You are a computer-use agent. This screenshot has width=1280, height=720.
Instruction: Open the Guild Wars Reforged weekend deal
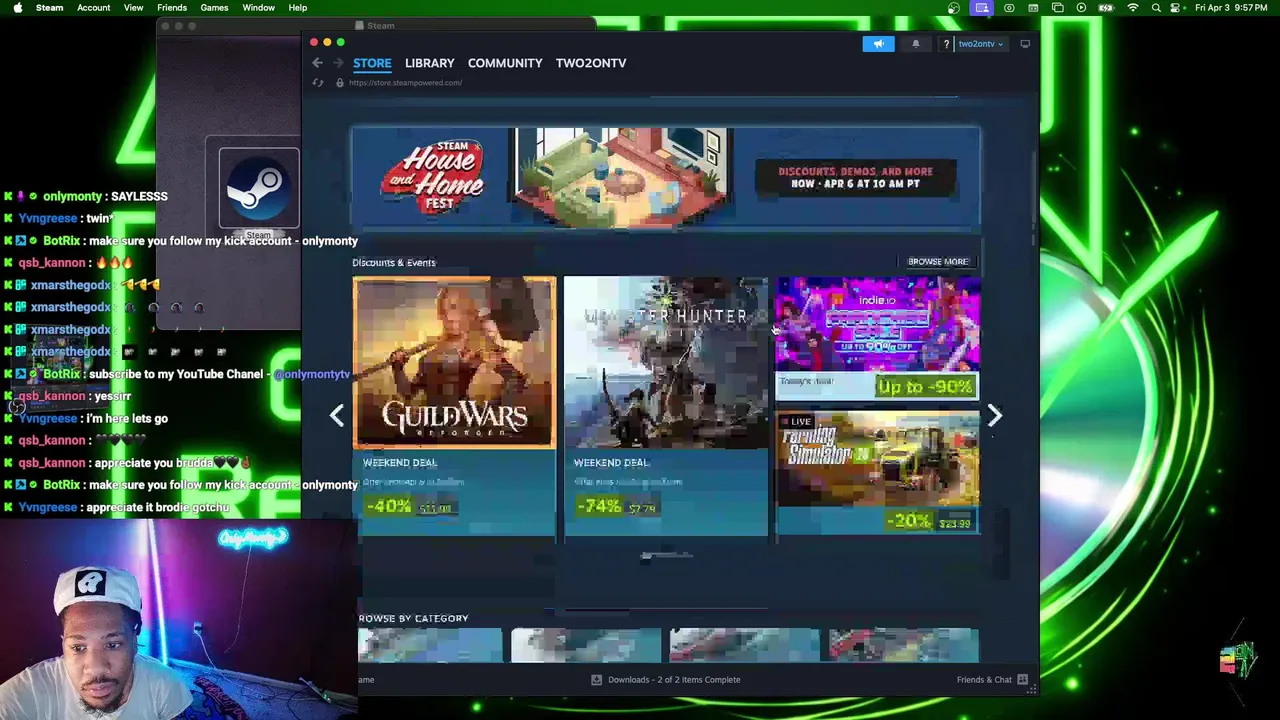[x=454, y=406]
